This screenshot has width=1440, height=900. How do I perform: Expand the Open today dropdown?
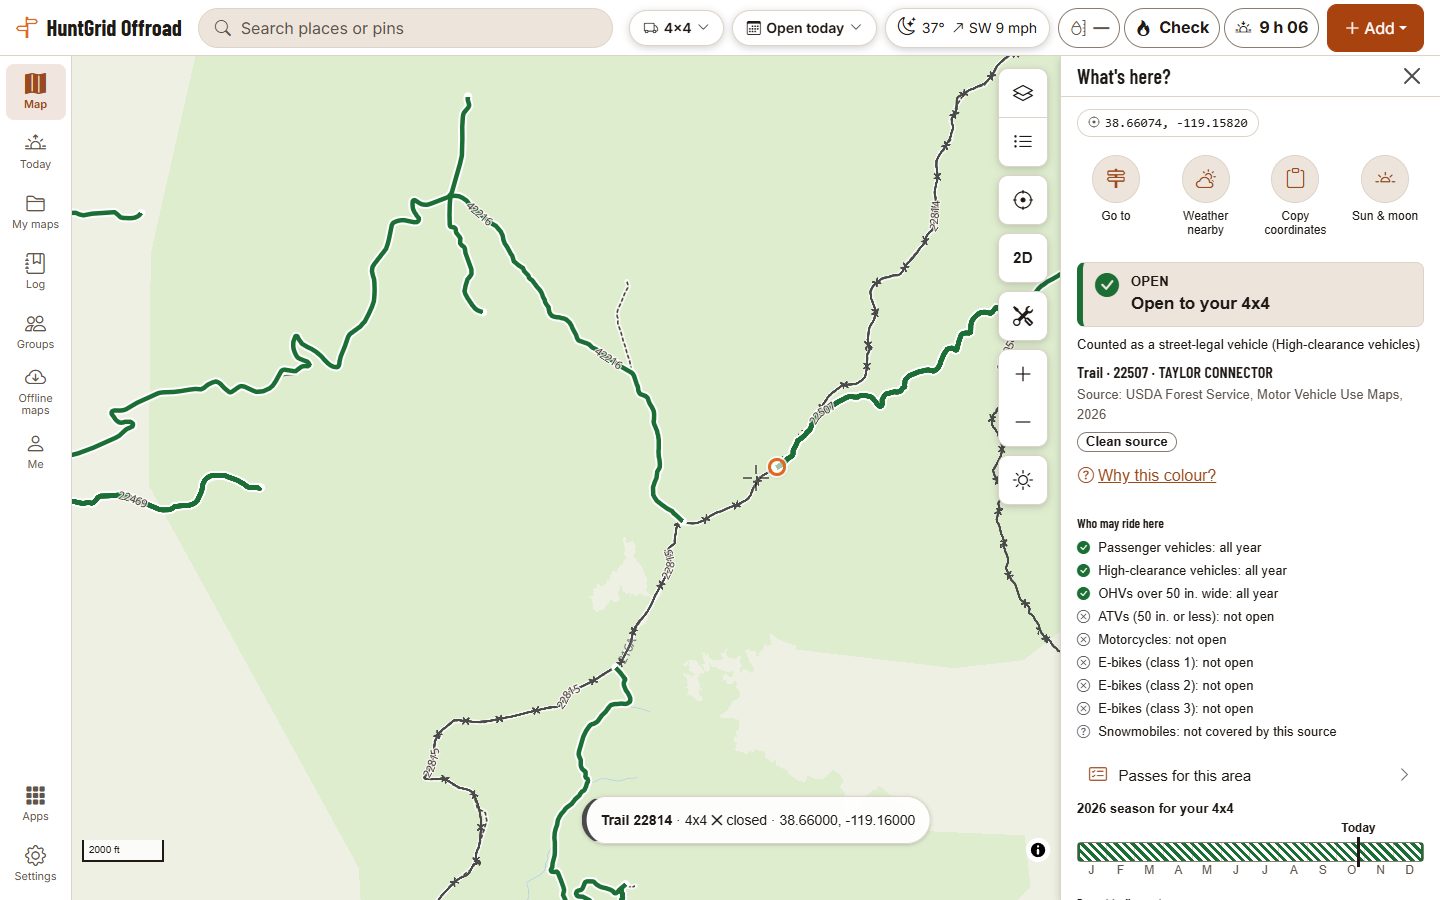point(804,28)
